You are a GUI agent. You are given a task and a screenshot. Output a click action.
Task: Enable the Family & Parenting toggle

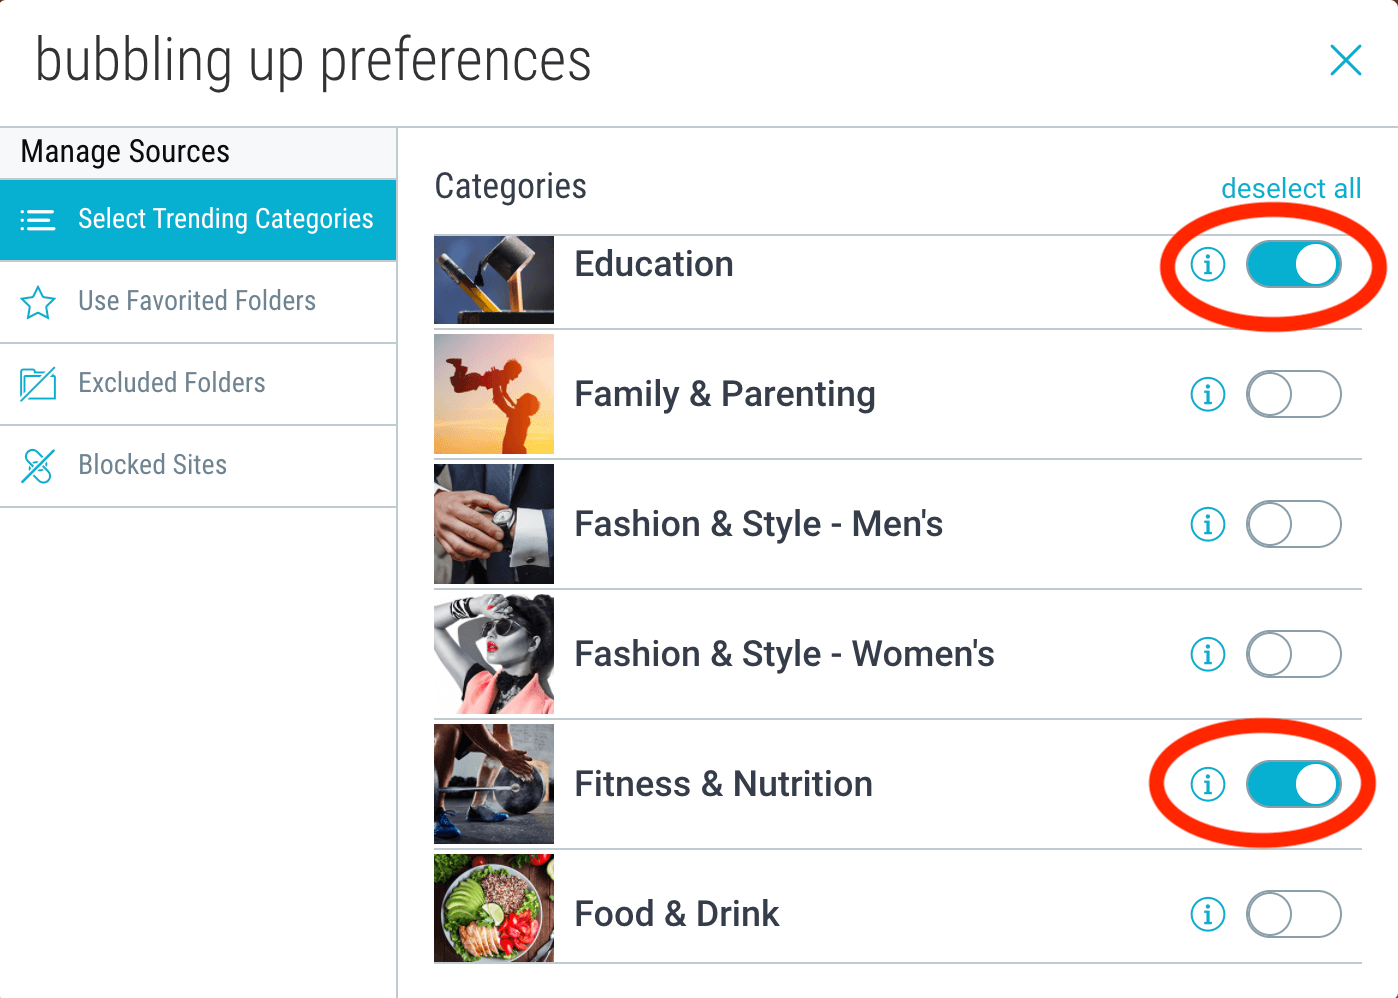1293,394
